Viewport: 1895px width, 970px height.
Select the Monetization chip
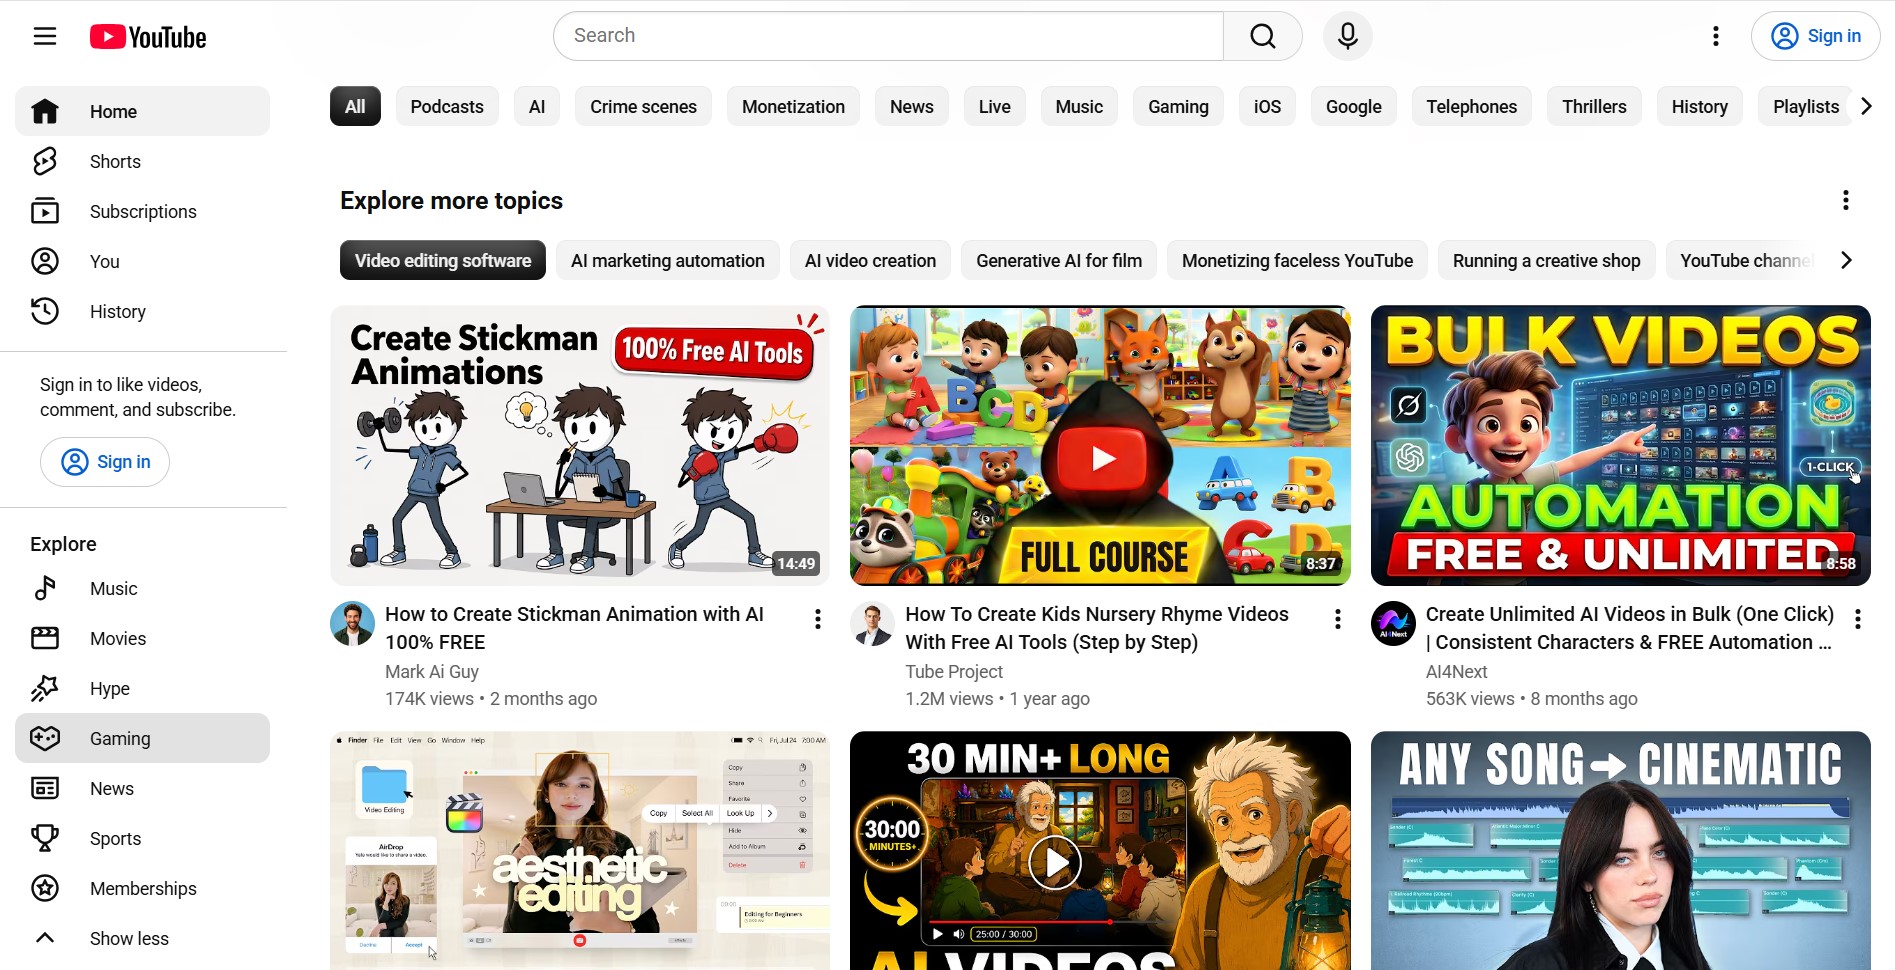point(793,106)
